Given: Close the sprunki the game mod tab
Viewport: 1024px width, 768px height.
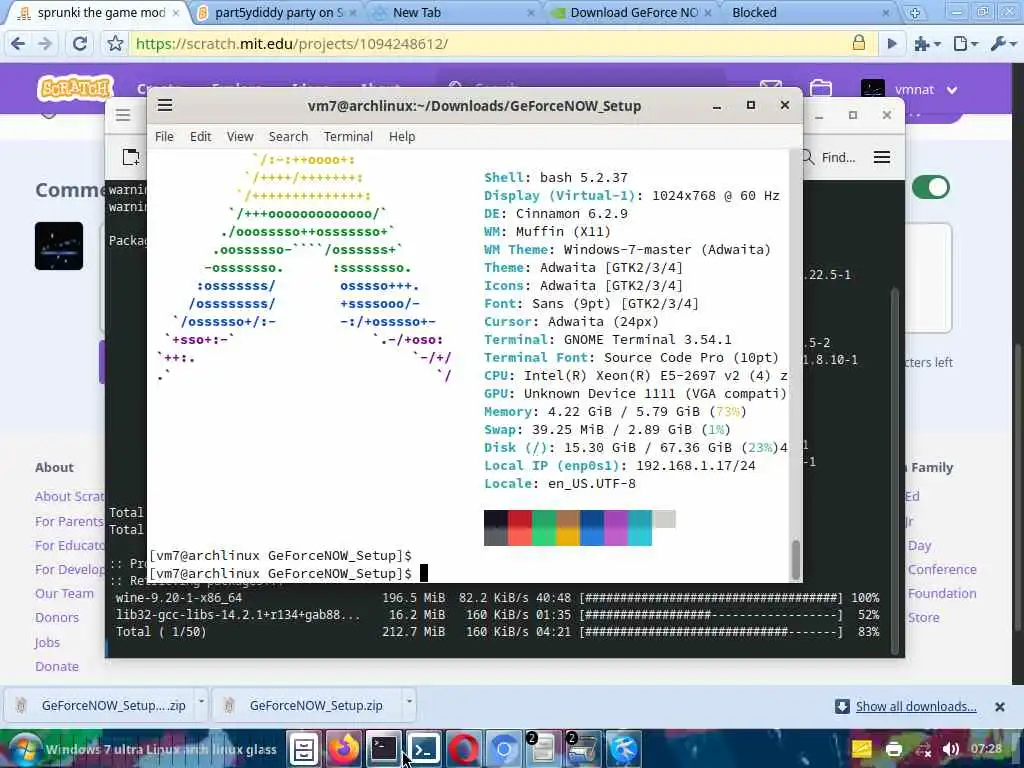Looking at the screenshot, I should pyautogui.click(x=176, y=12).
